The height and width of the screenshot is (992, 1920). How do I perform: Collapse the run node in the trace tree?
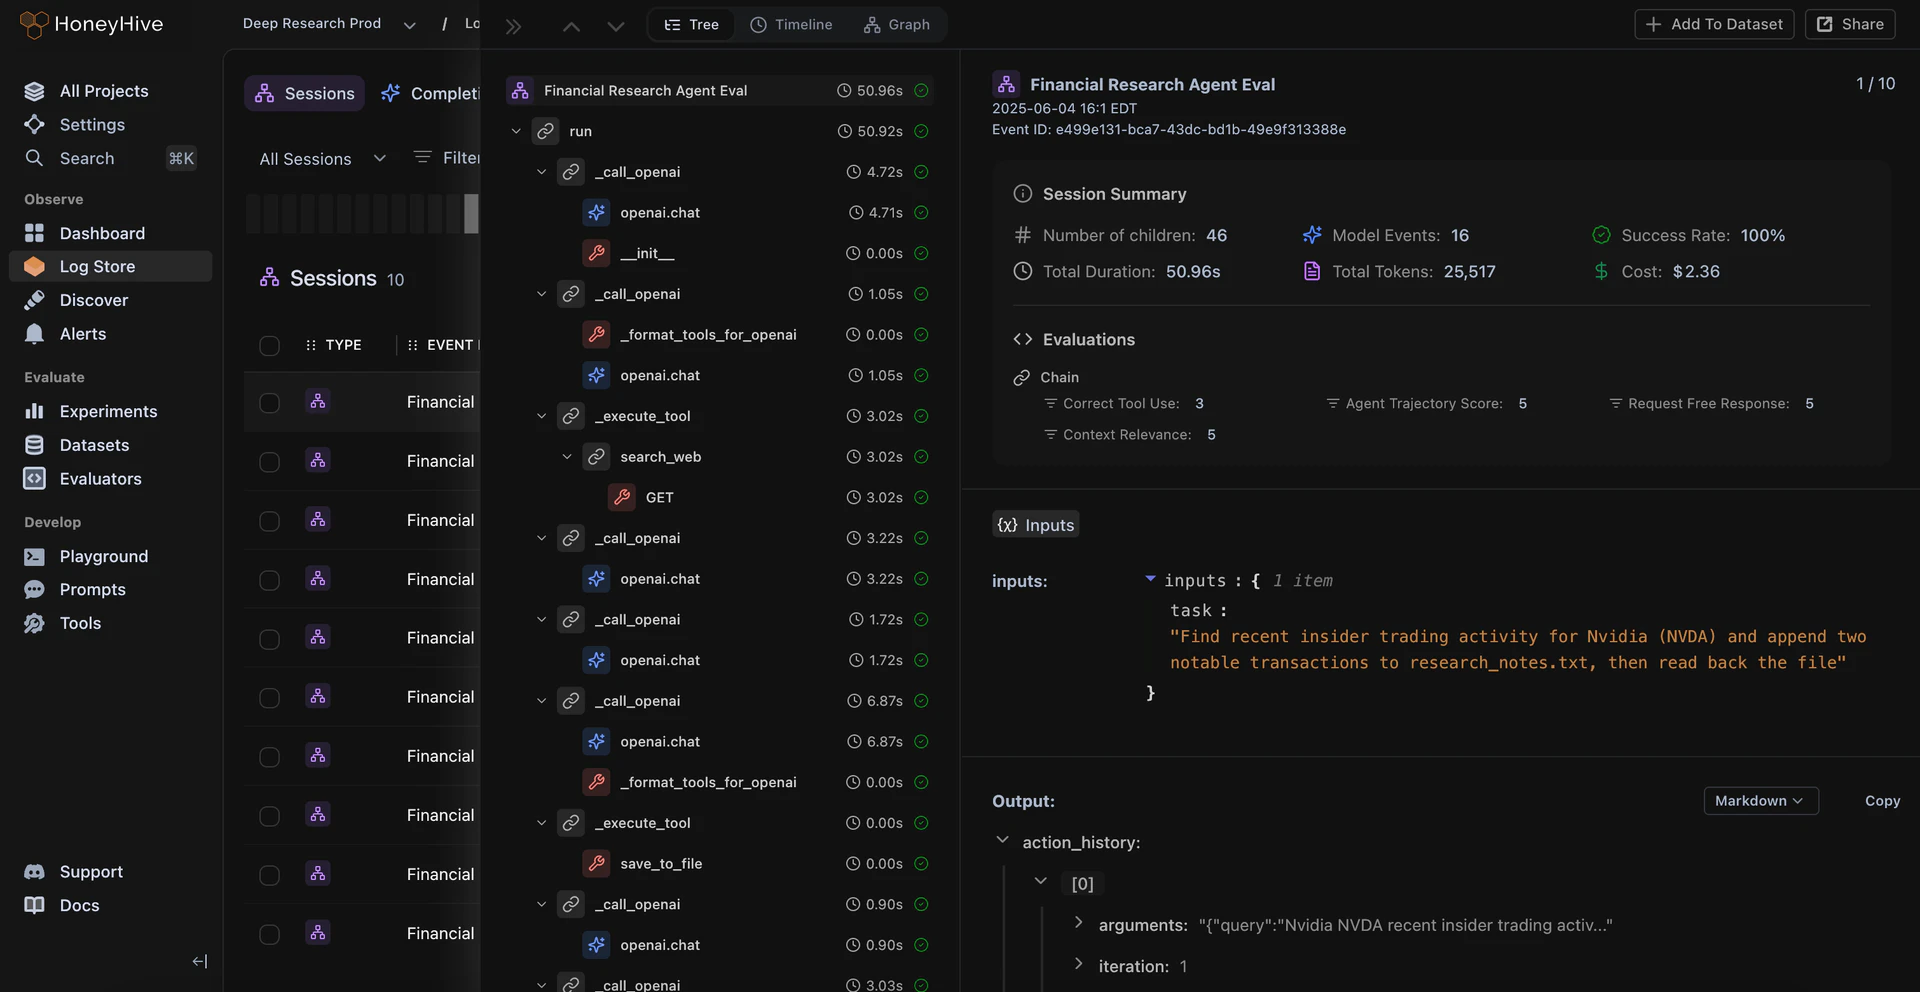[x=516, y=131]
